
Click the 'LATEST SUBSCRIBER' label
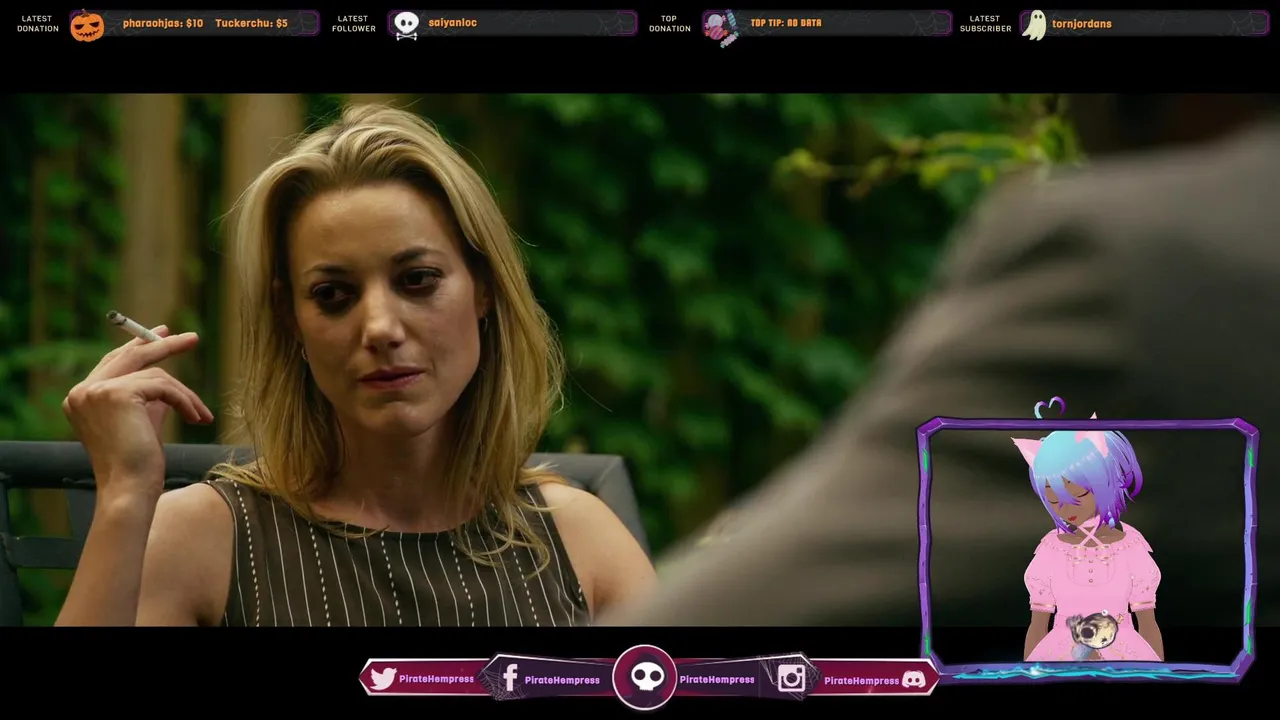985,23
